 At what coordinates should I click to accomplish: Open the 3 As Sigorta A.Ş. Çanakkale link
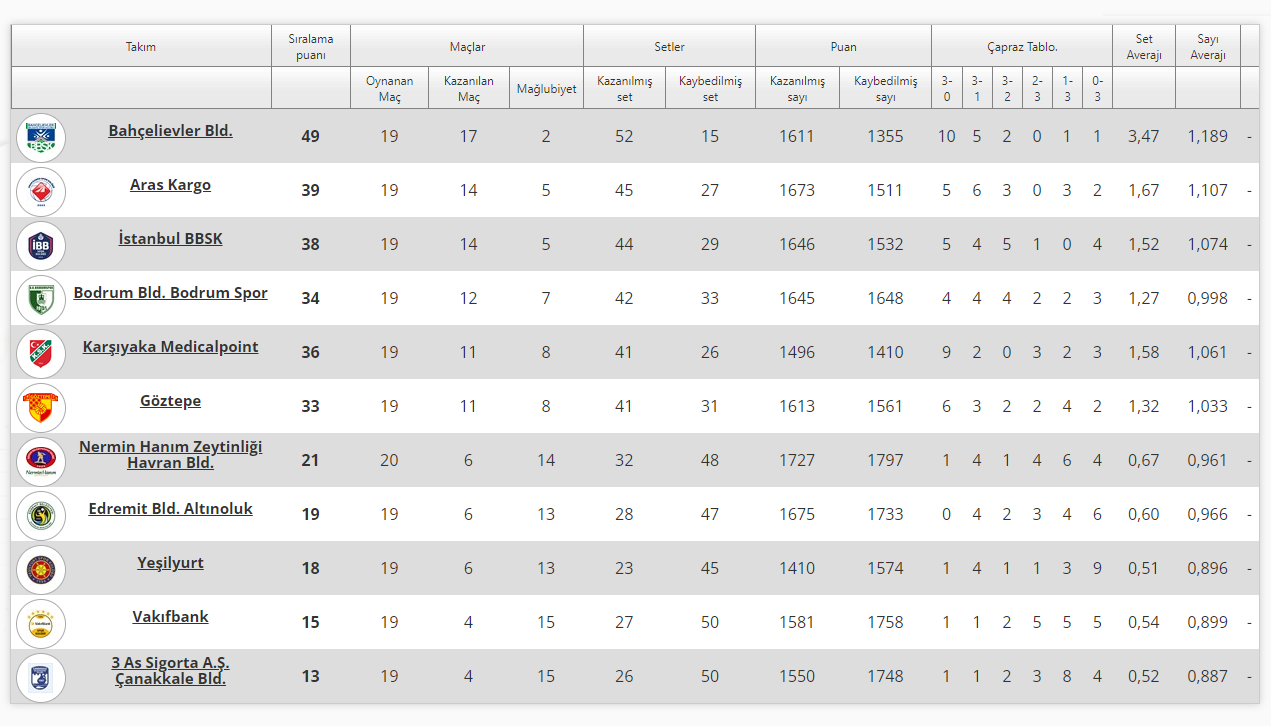(x=170, y=671)
